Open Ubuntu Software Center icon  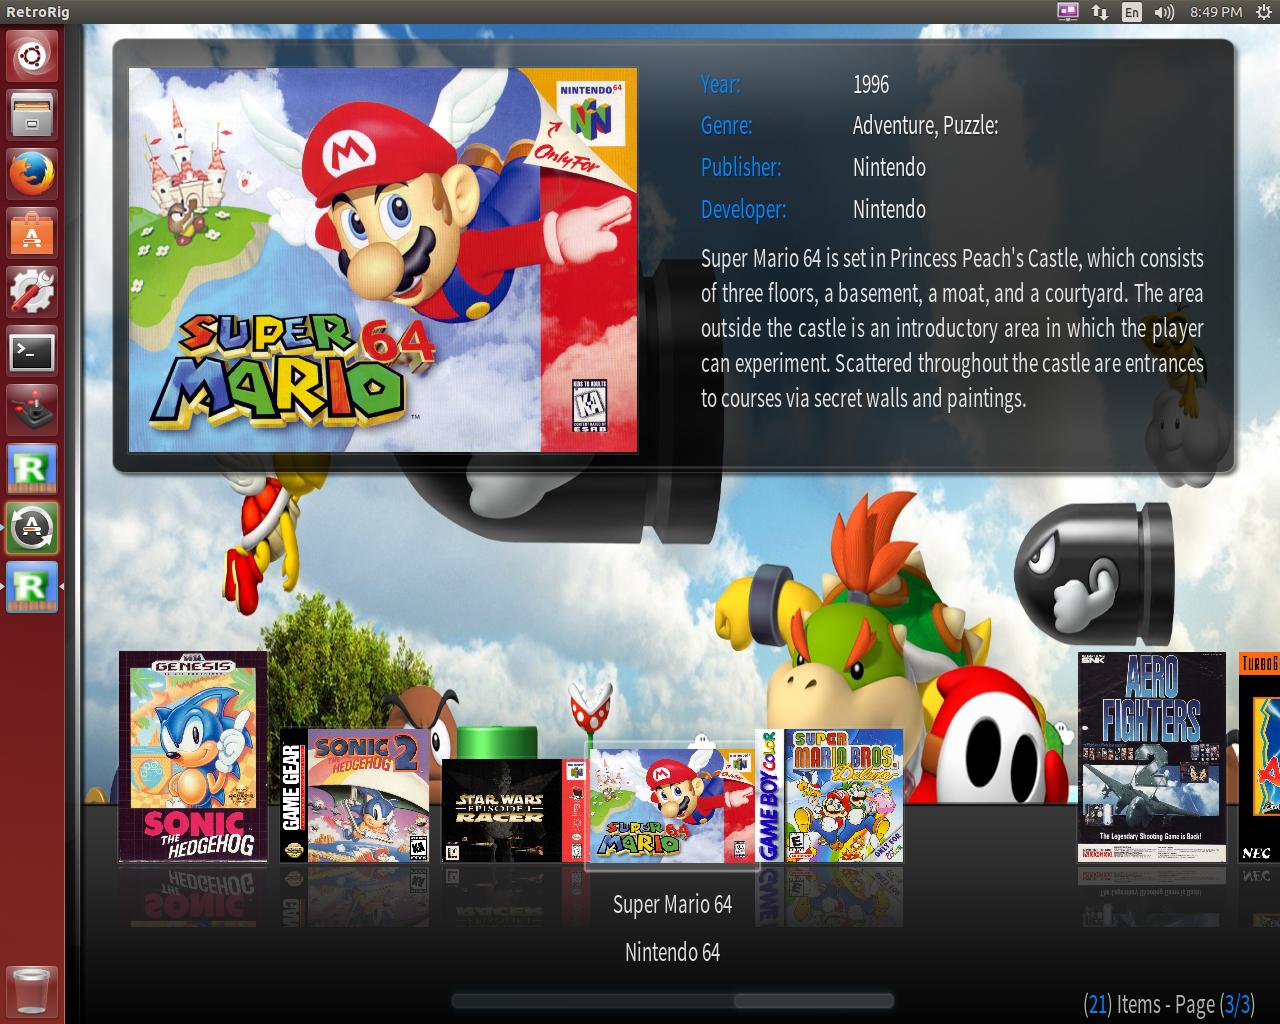(32, 233)
